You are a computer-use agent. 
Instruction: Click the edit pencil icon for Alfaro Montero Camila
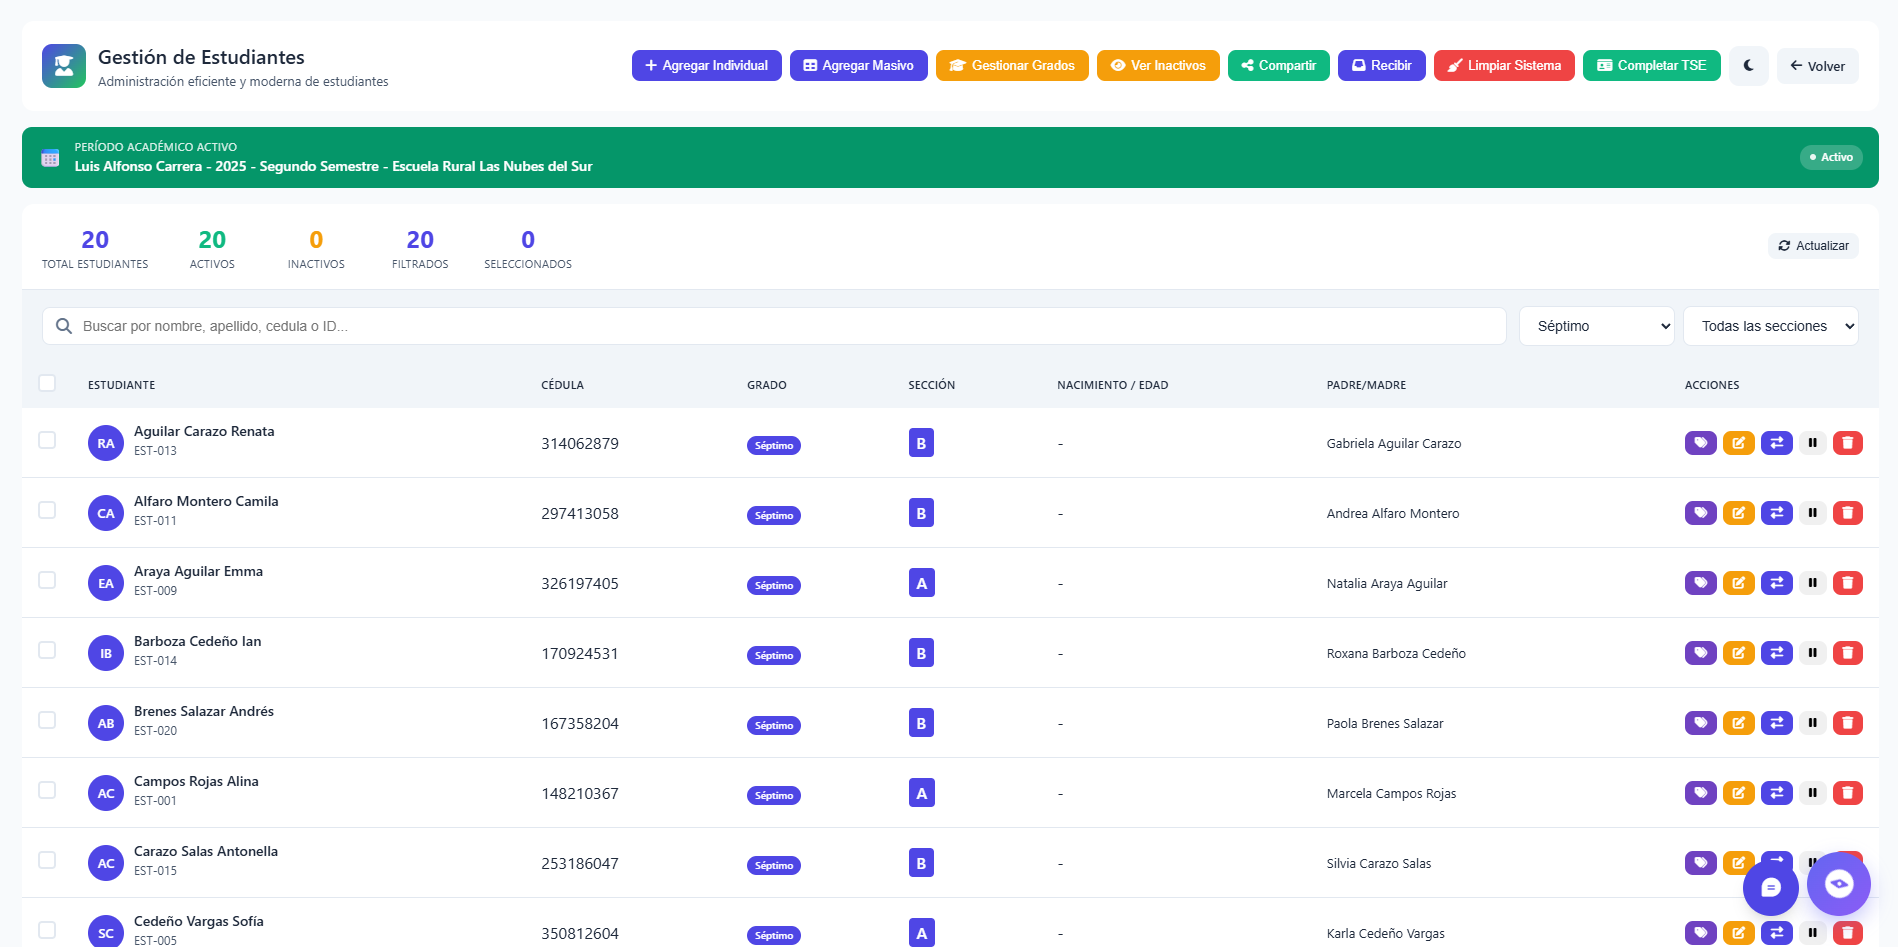click(1738, 513)
